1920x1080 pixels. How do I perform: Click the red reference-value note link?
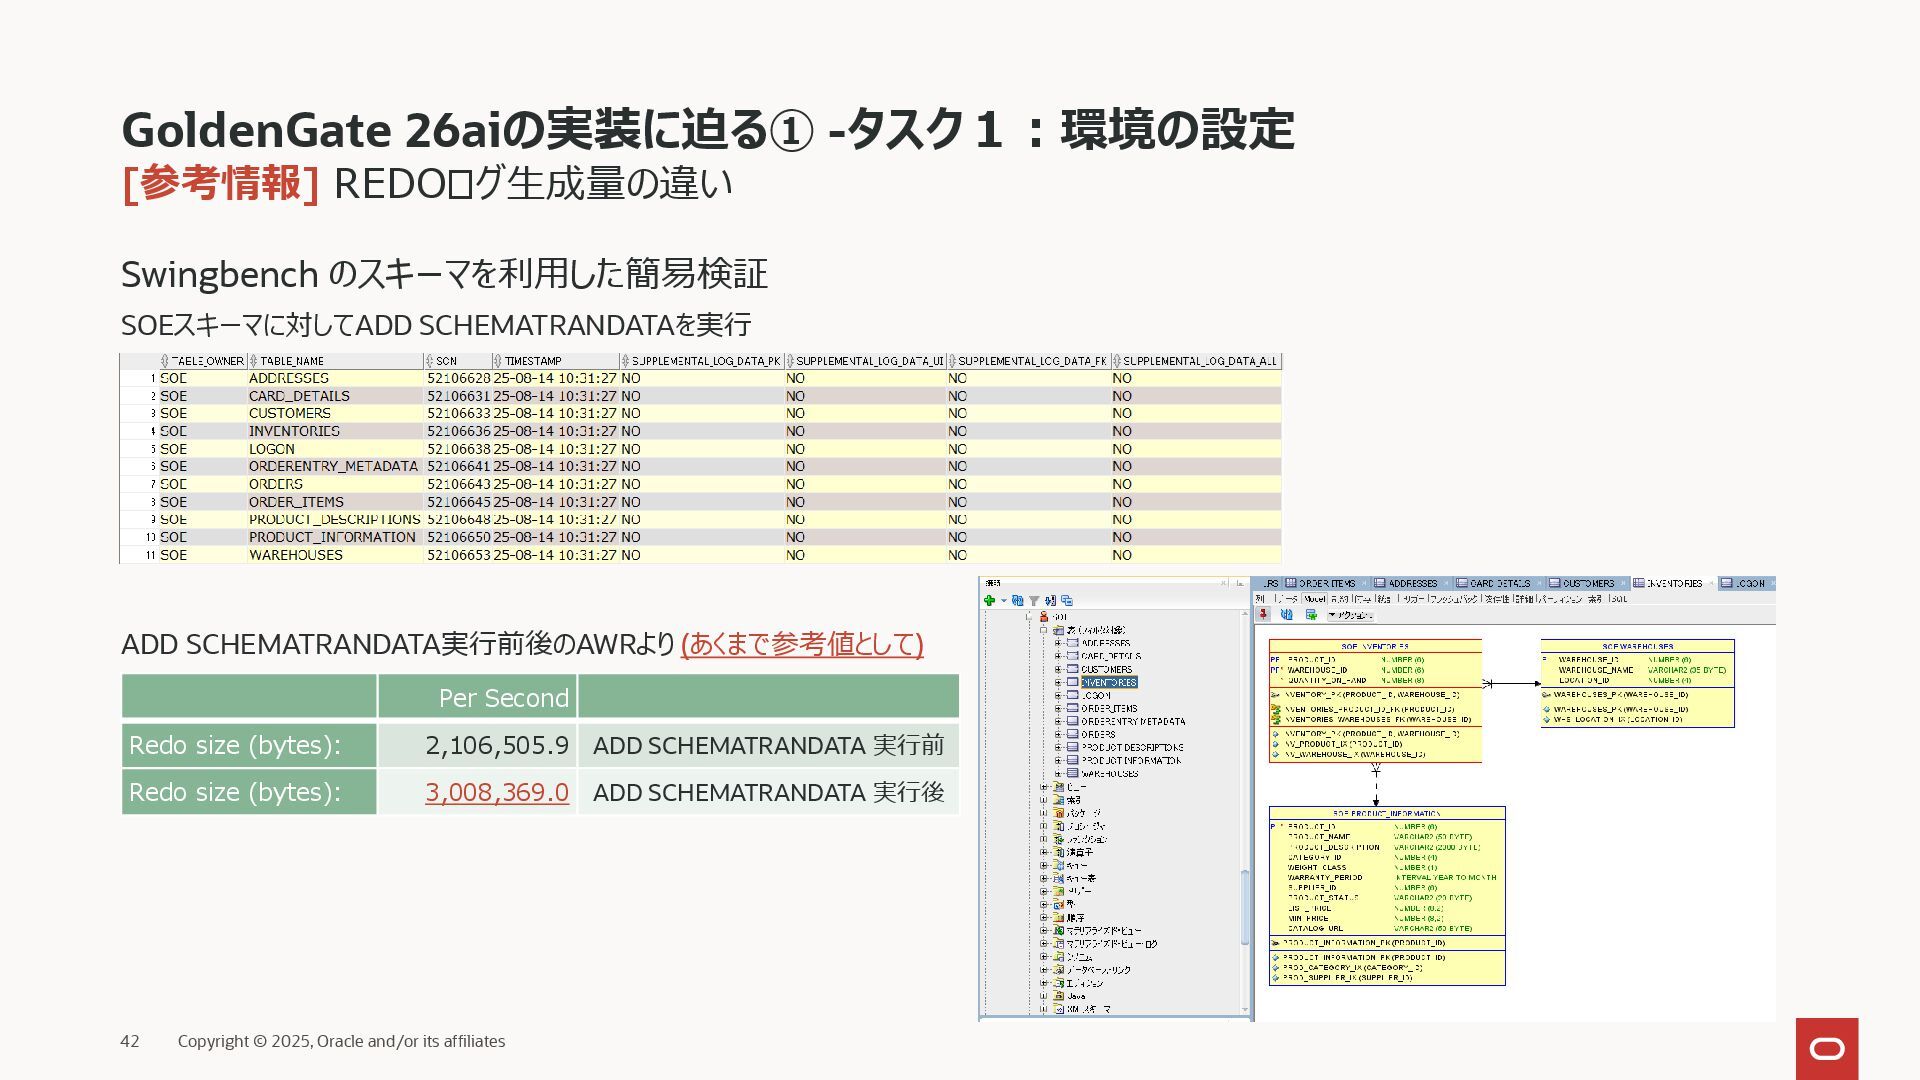(801, 645)
